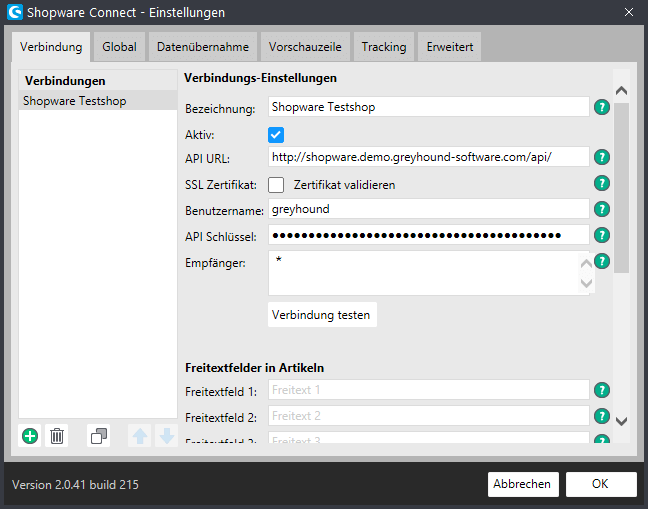Screen dimensions: 648x509
Task: Delete connection using trash icon
Action: point(57,436)
